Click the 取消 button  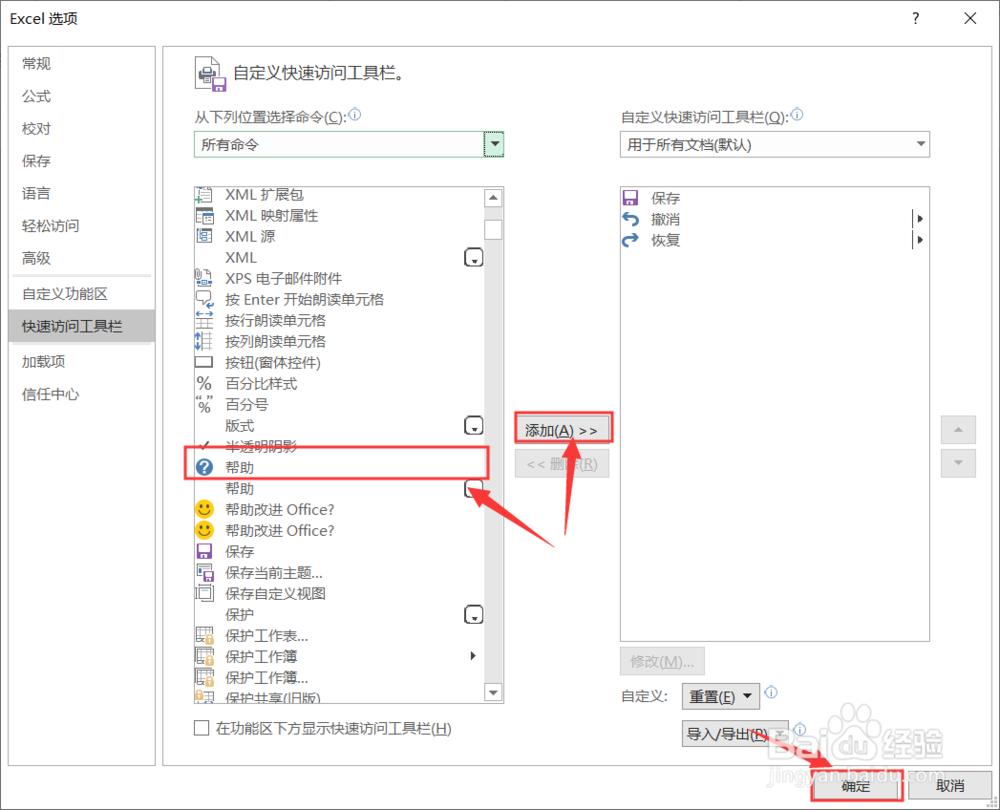(950, 786)
